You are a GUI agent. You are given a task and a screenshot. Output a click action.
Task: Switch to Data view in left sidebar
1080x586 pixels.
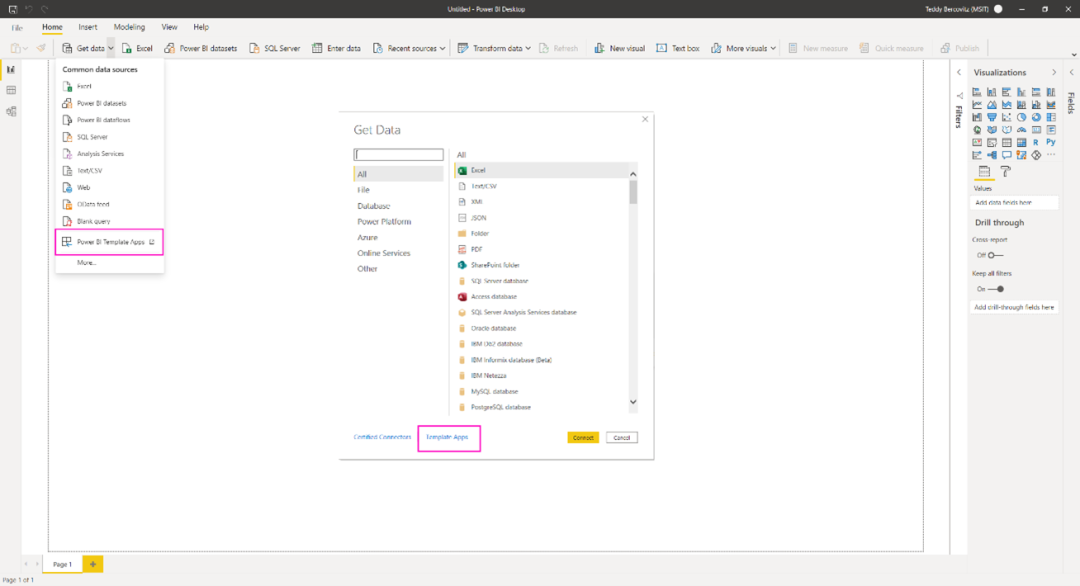(11, 90)
